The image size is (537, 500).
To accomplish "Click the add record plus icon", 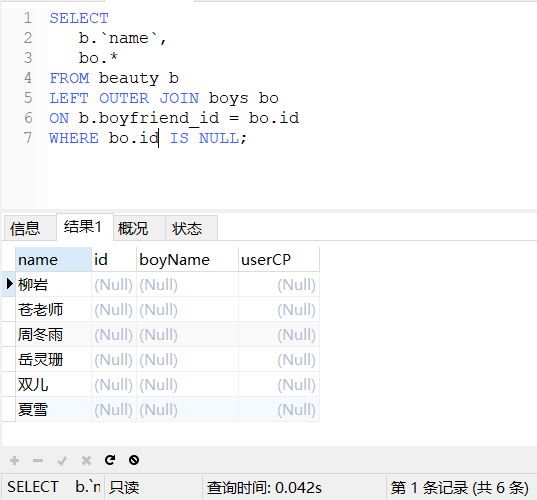I will coord(14,460).
